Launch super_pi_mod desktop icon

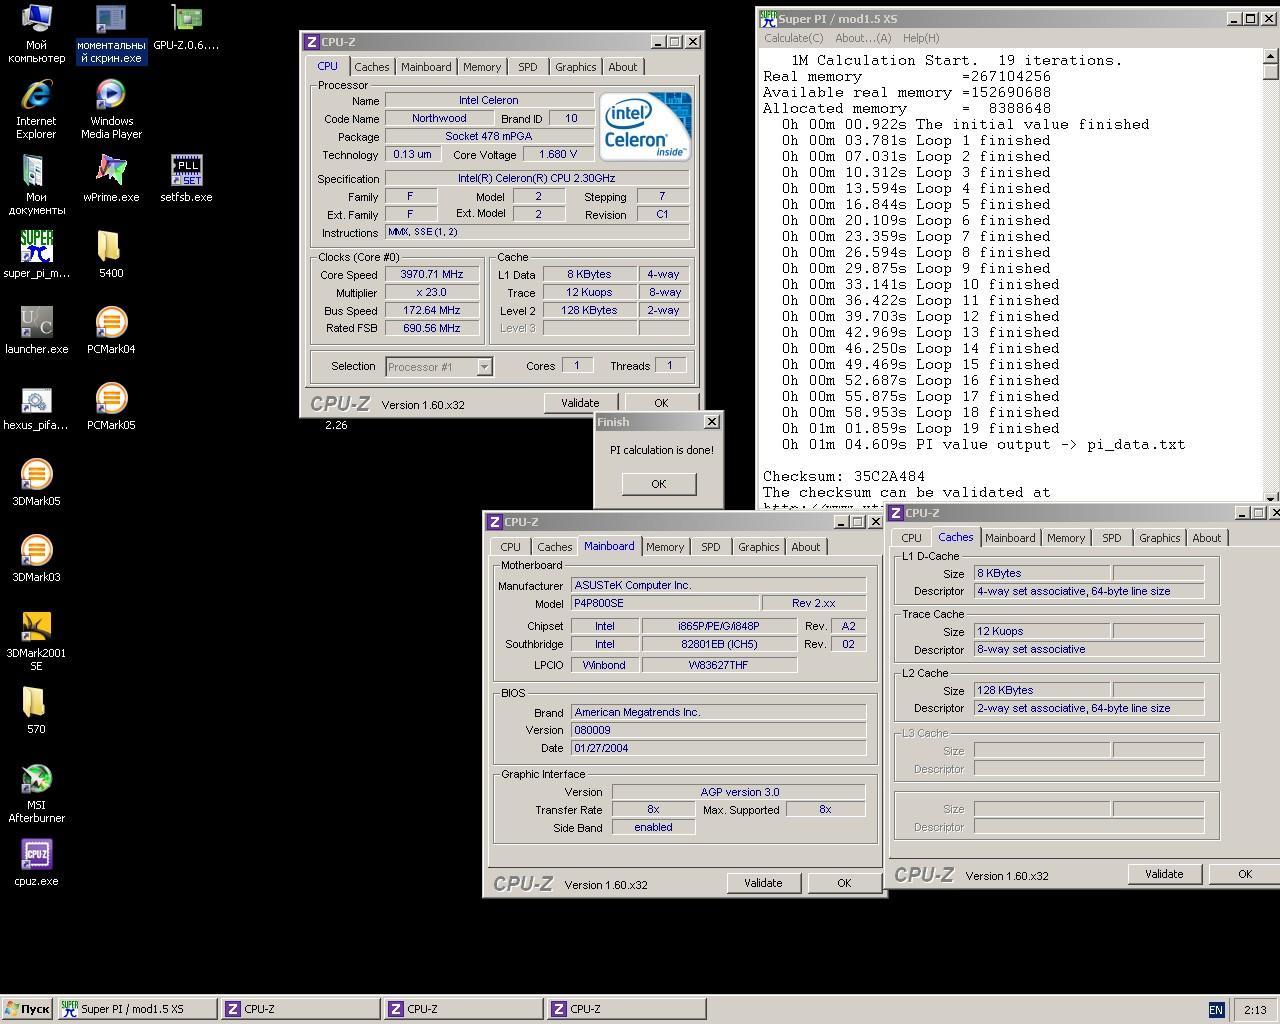point(36,255)
